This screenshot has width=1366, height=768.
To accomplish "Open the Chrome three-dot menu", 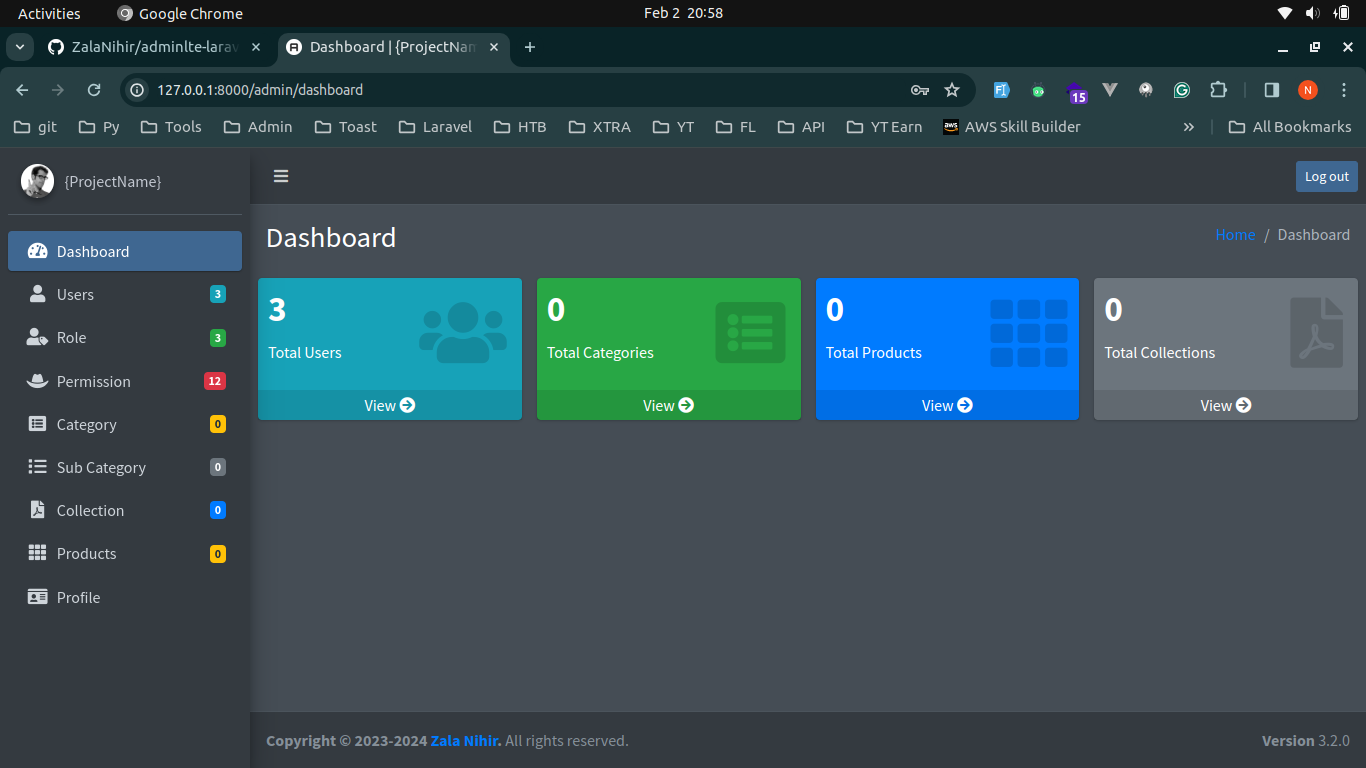I will click(1344, 90).
